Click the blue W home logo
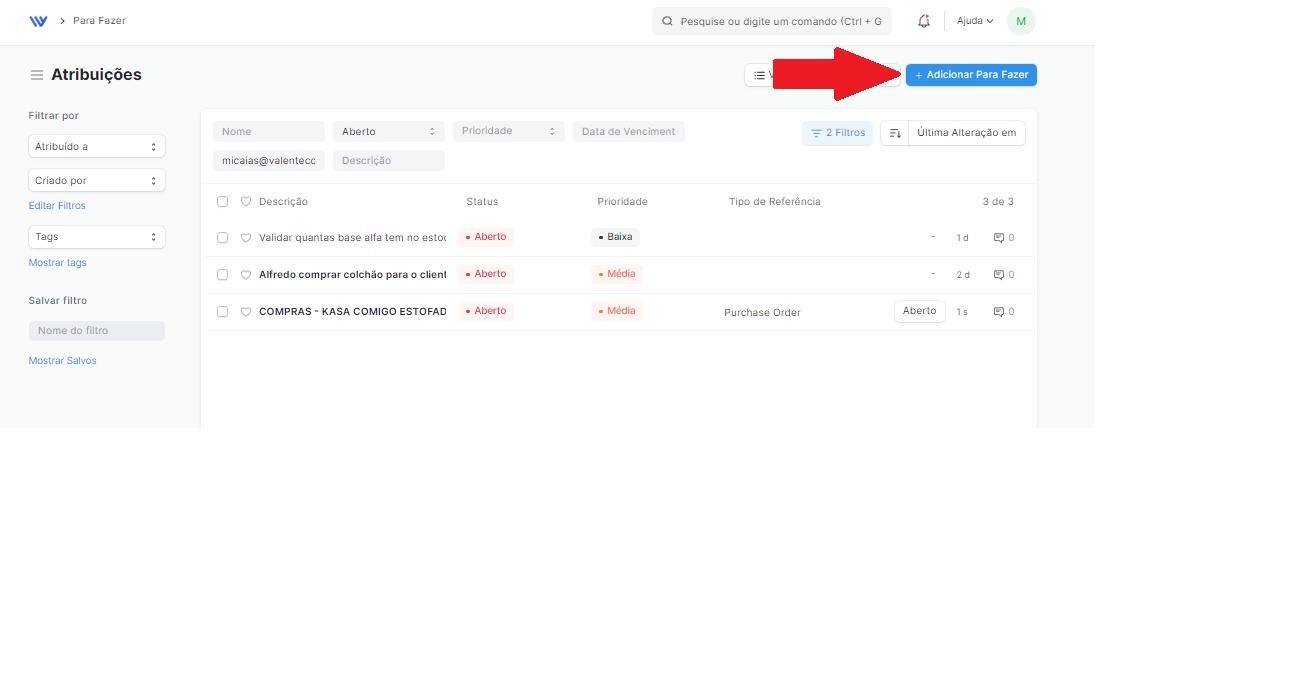 [38, 21]
